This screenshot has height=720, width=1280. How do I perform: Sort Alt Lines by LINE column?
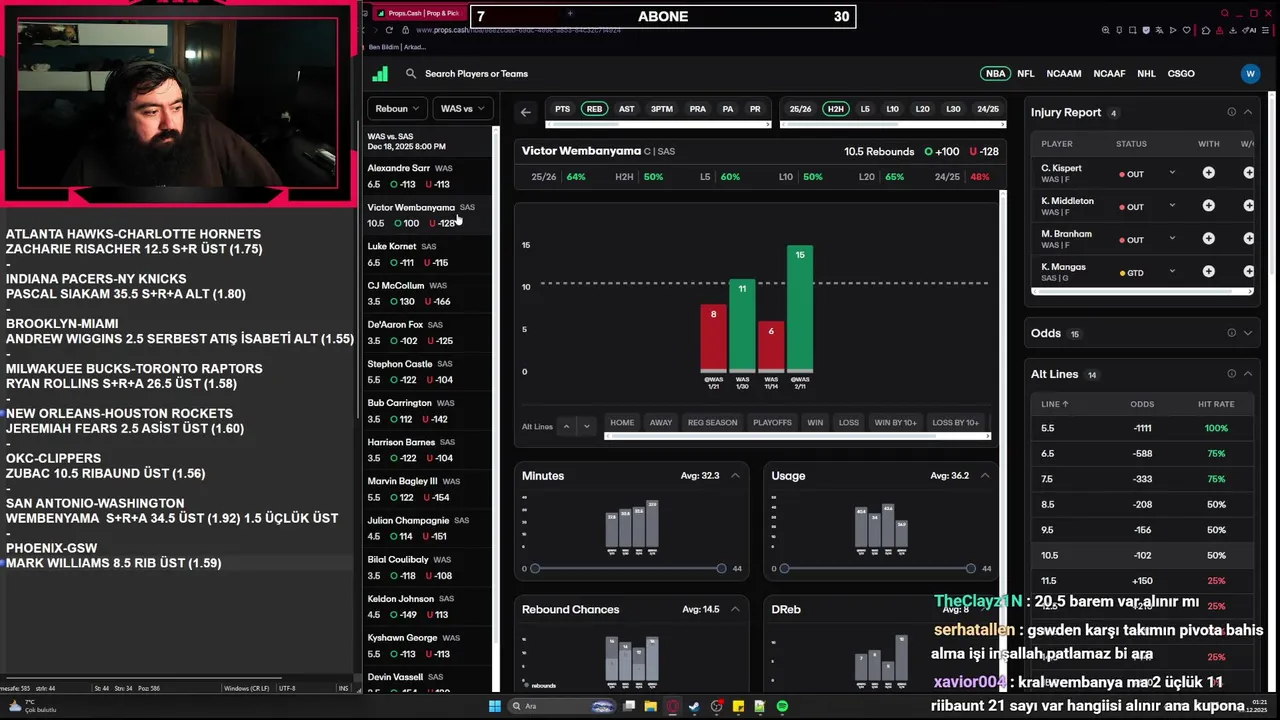pyautogui.click(x=1055, y=404)
